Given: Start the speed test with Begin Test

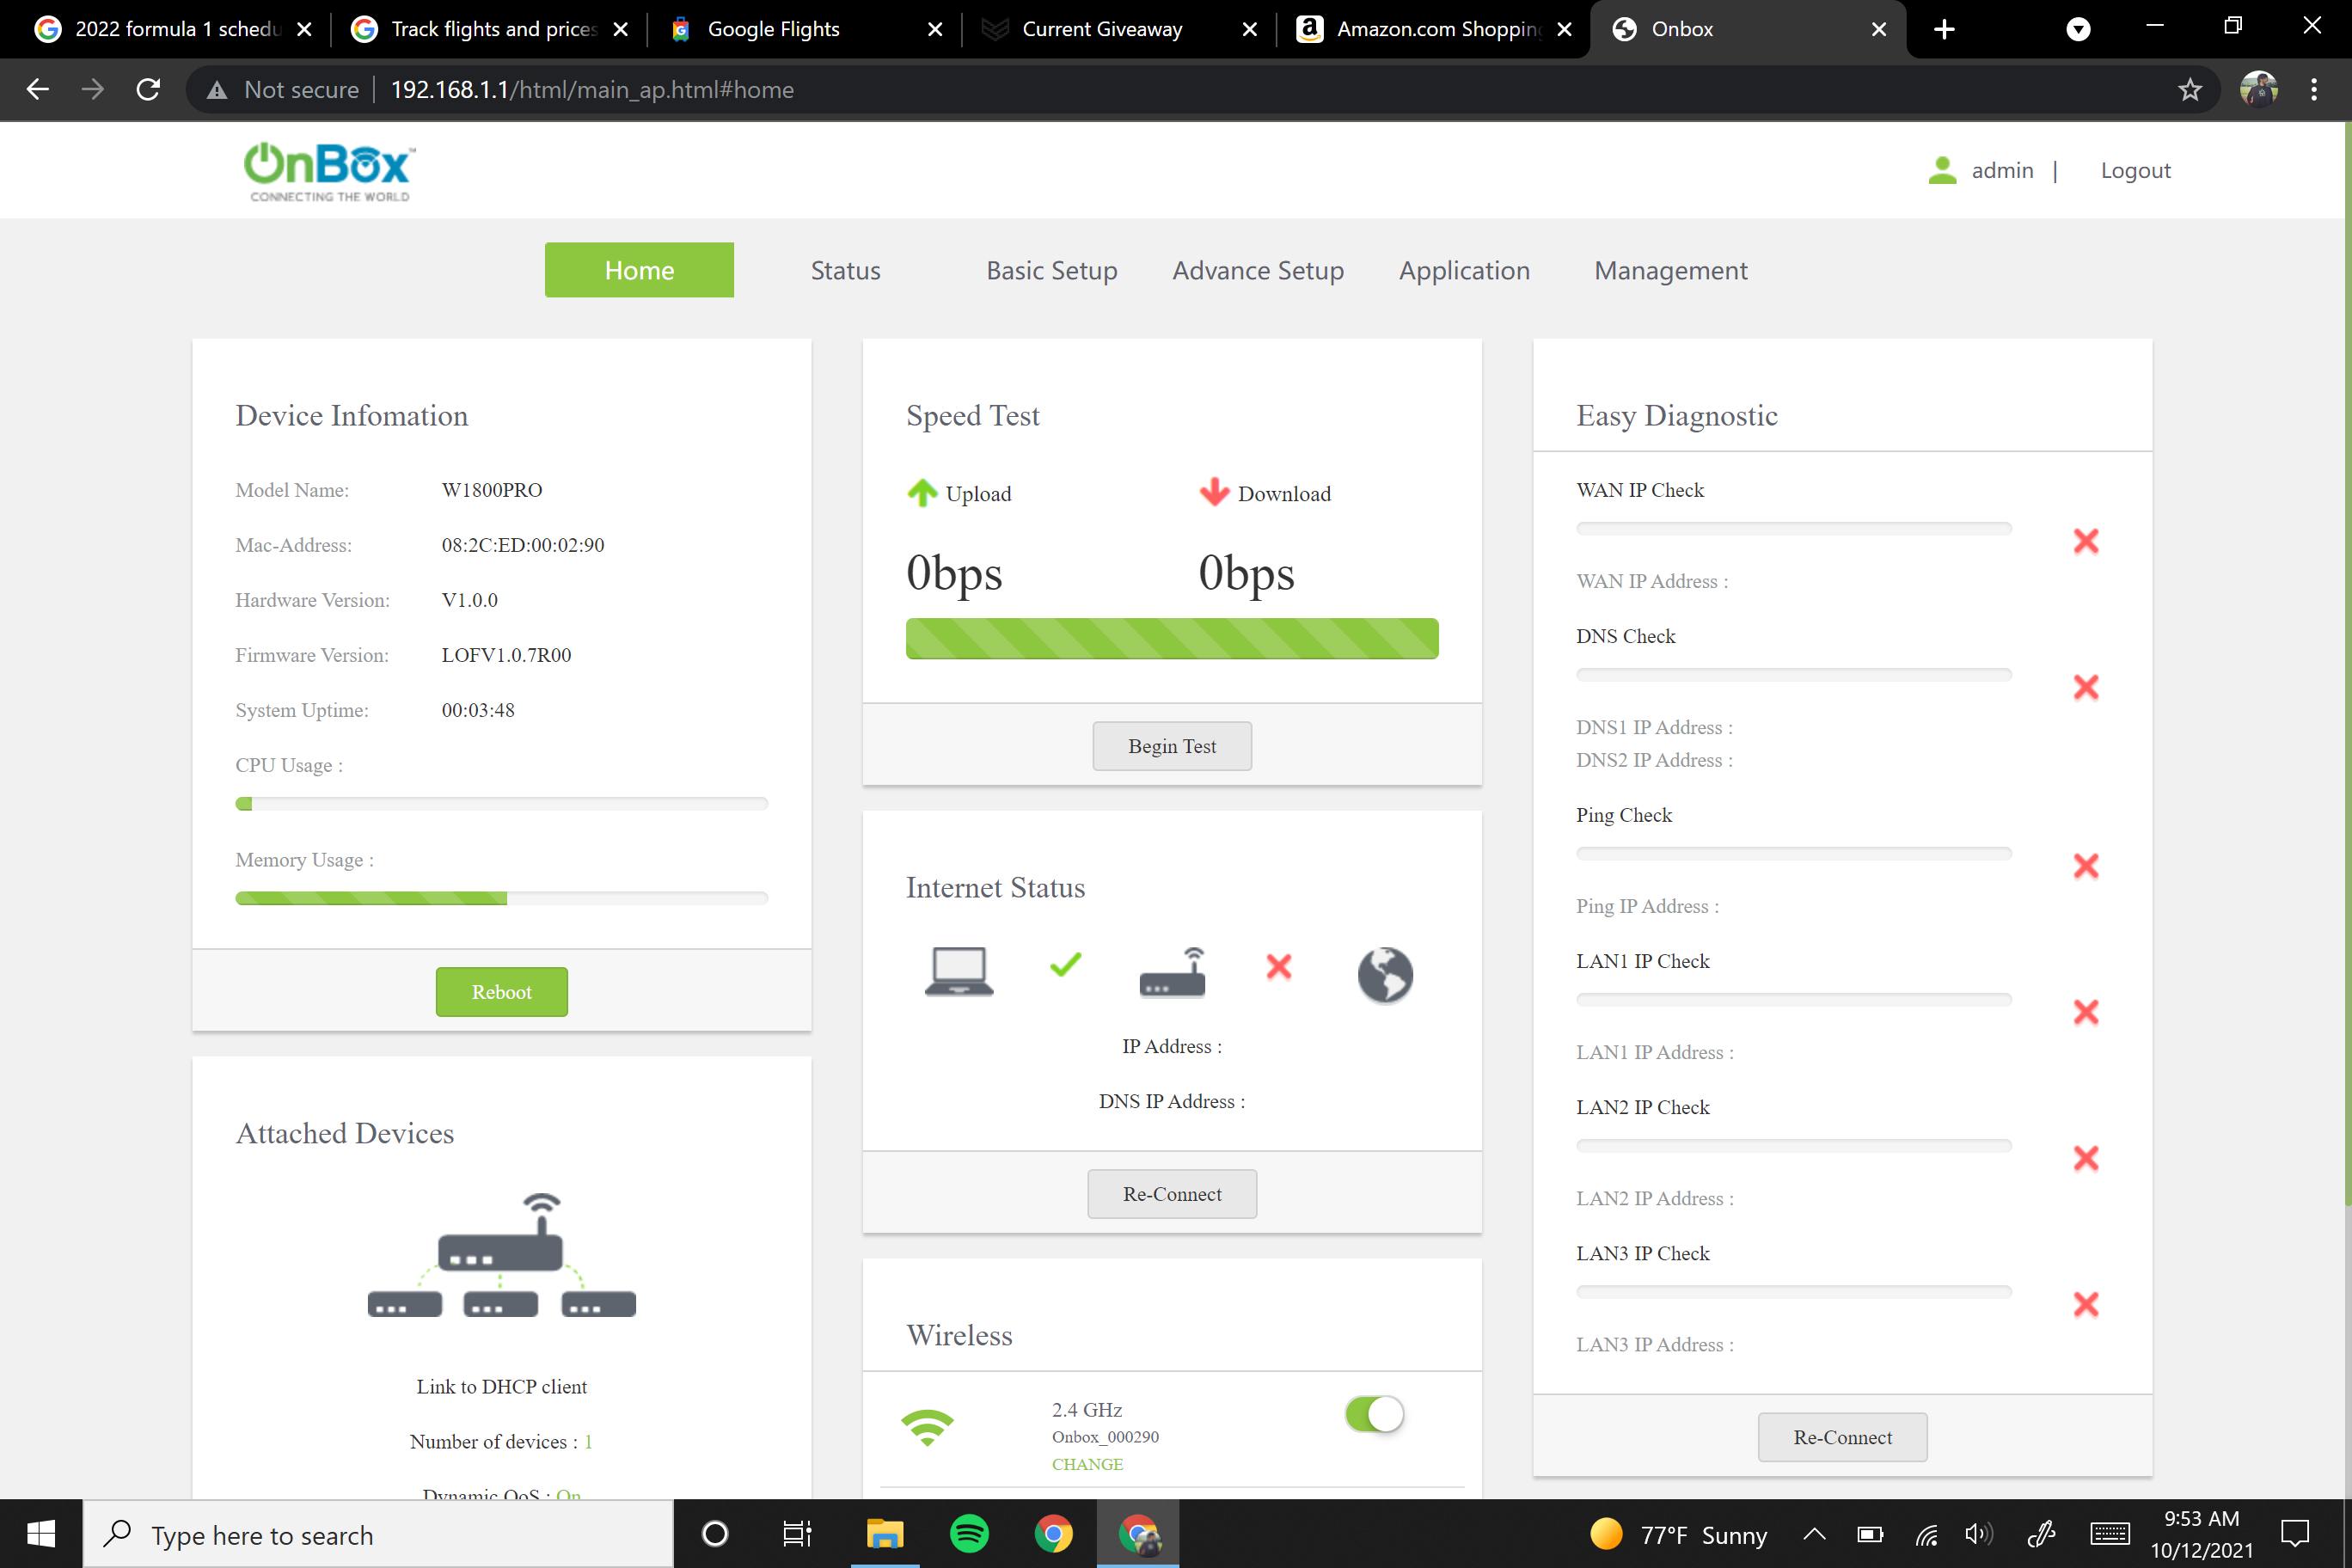Looking at the screenshot, I should click(x=1171, y=746).
